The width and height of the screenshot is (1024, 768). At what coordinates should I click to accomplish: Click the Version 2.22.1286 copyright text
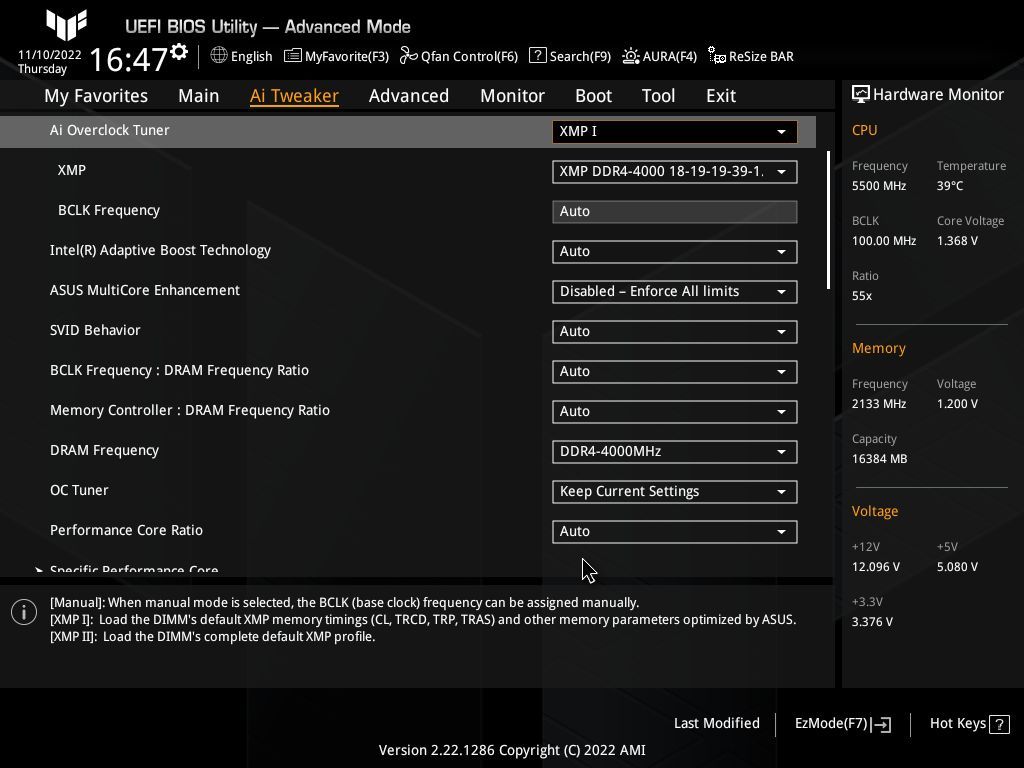pyautogui.click(x=512, y=750)
